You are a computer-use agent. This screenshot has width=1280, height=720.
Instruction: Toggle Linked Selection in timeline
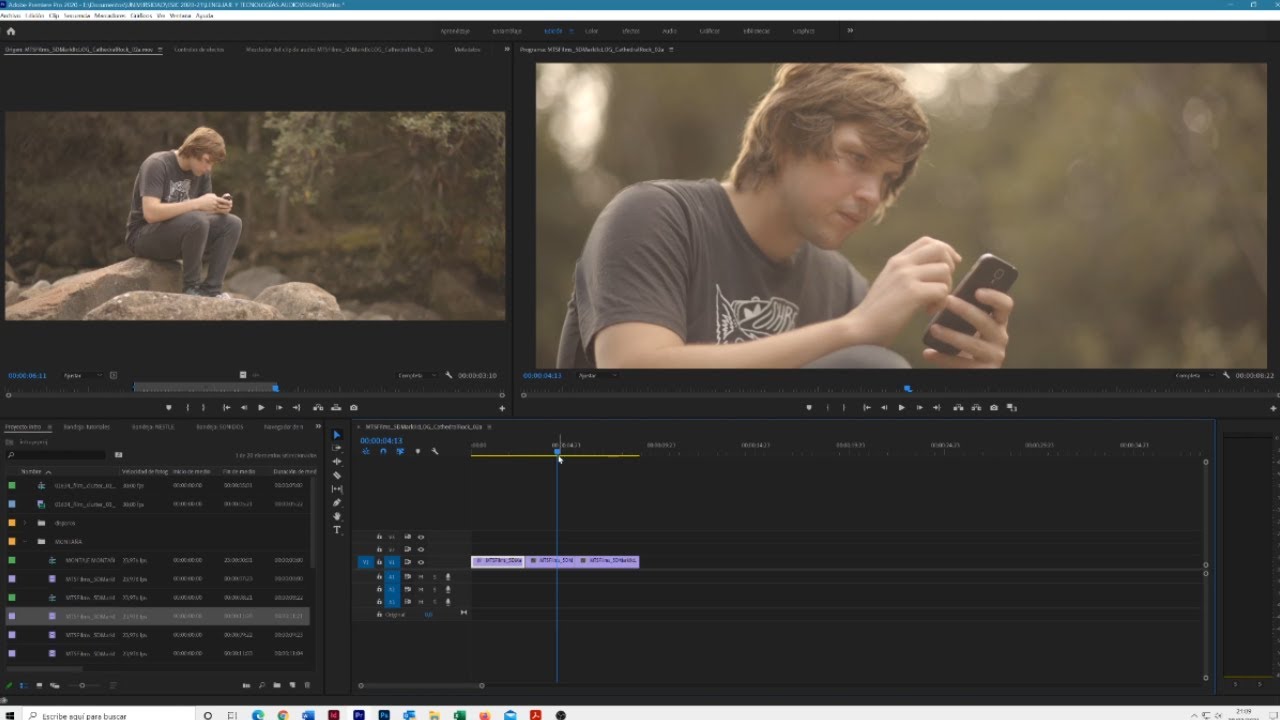(x=400, y=452)
